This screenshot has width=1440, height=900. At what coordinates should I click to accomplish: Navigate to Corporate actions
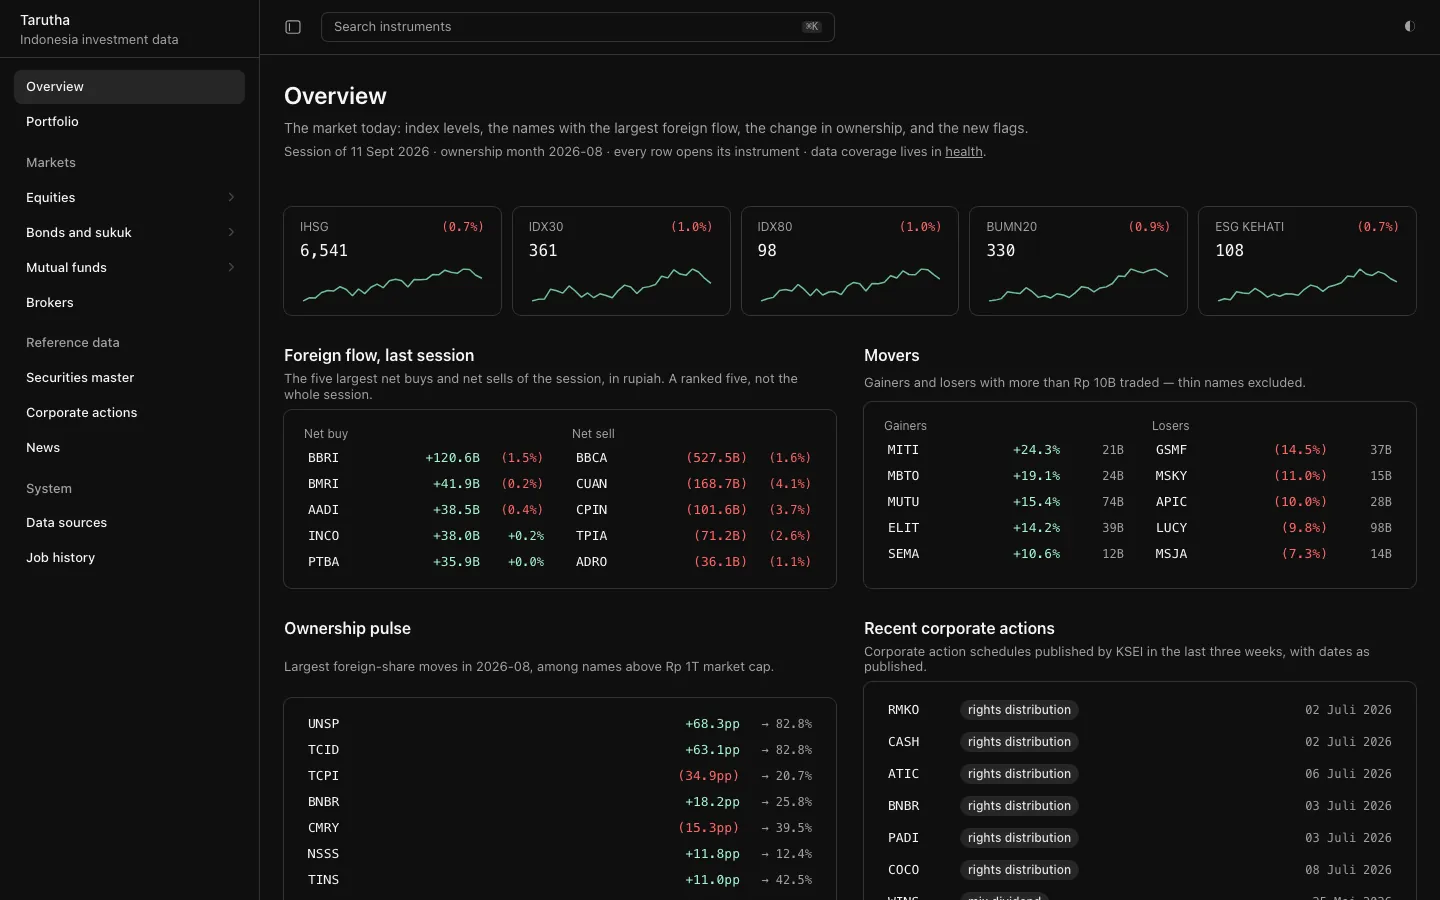pyautogui.click(x=129, y=412)
